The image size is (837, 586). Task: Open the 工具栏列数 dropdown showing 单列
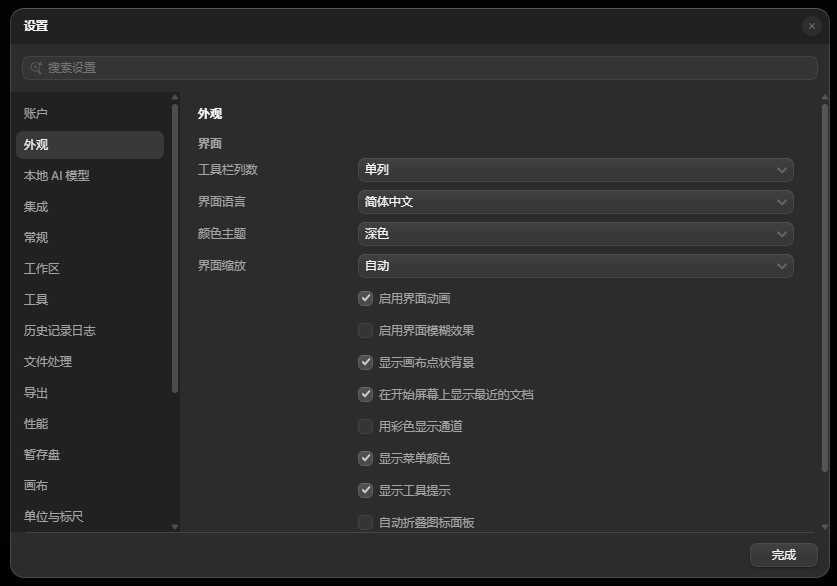[x=575, y=170]
